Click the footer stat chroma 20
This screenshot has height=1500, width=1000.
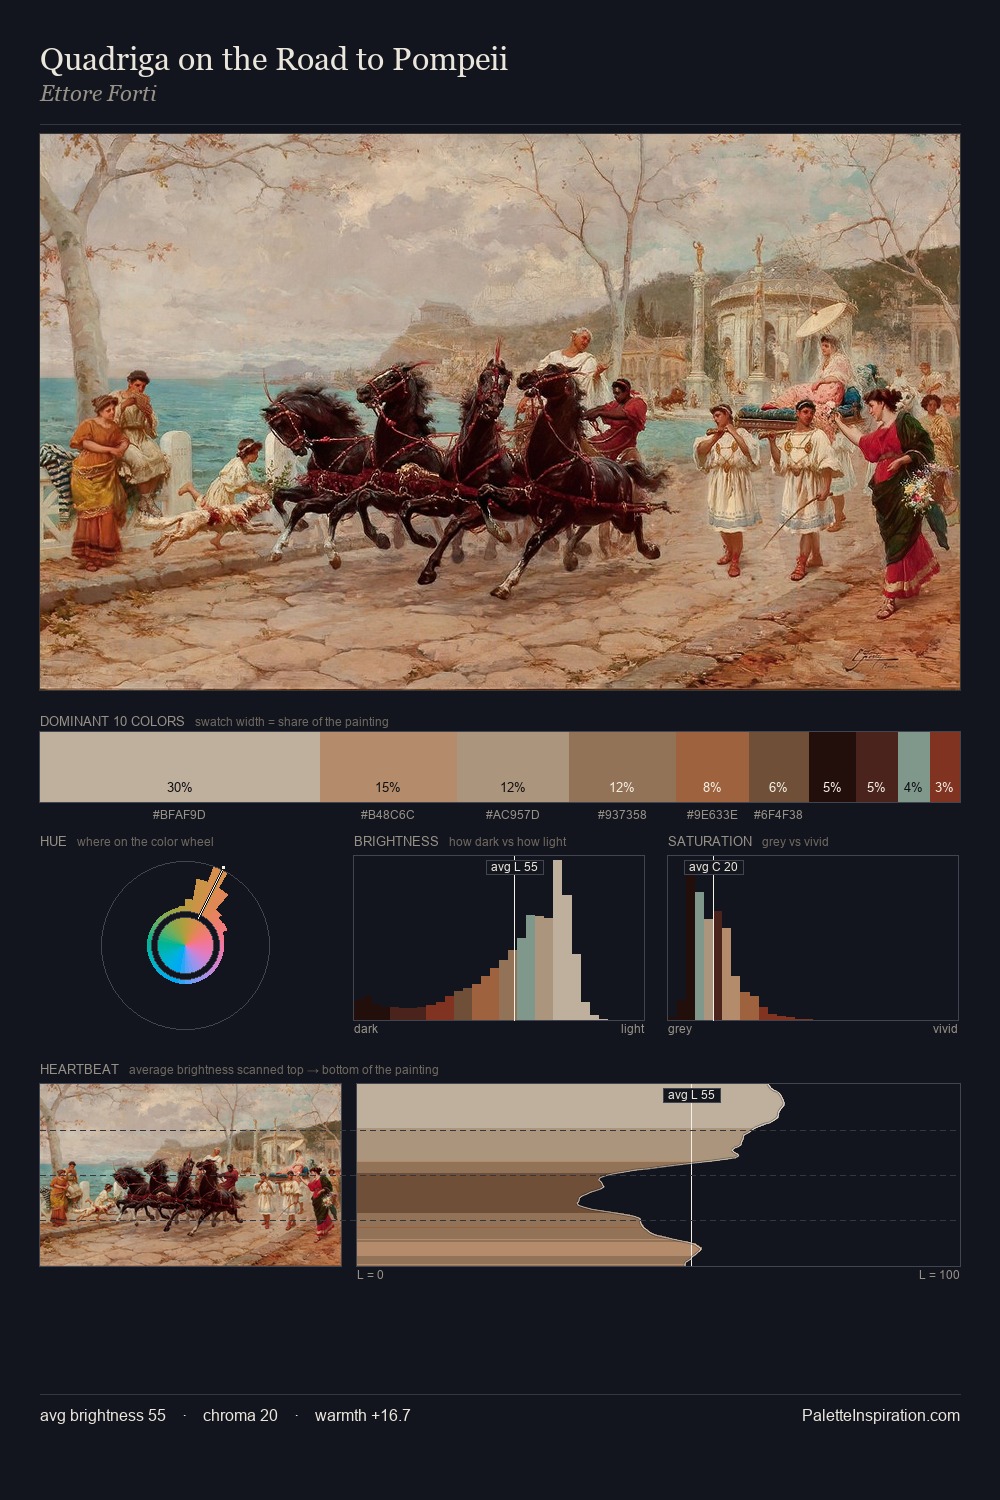click(240, 1415)
